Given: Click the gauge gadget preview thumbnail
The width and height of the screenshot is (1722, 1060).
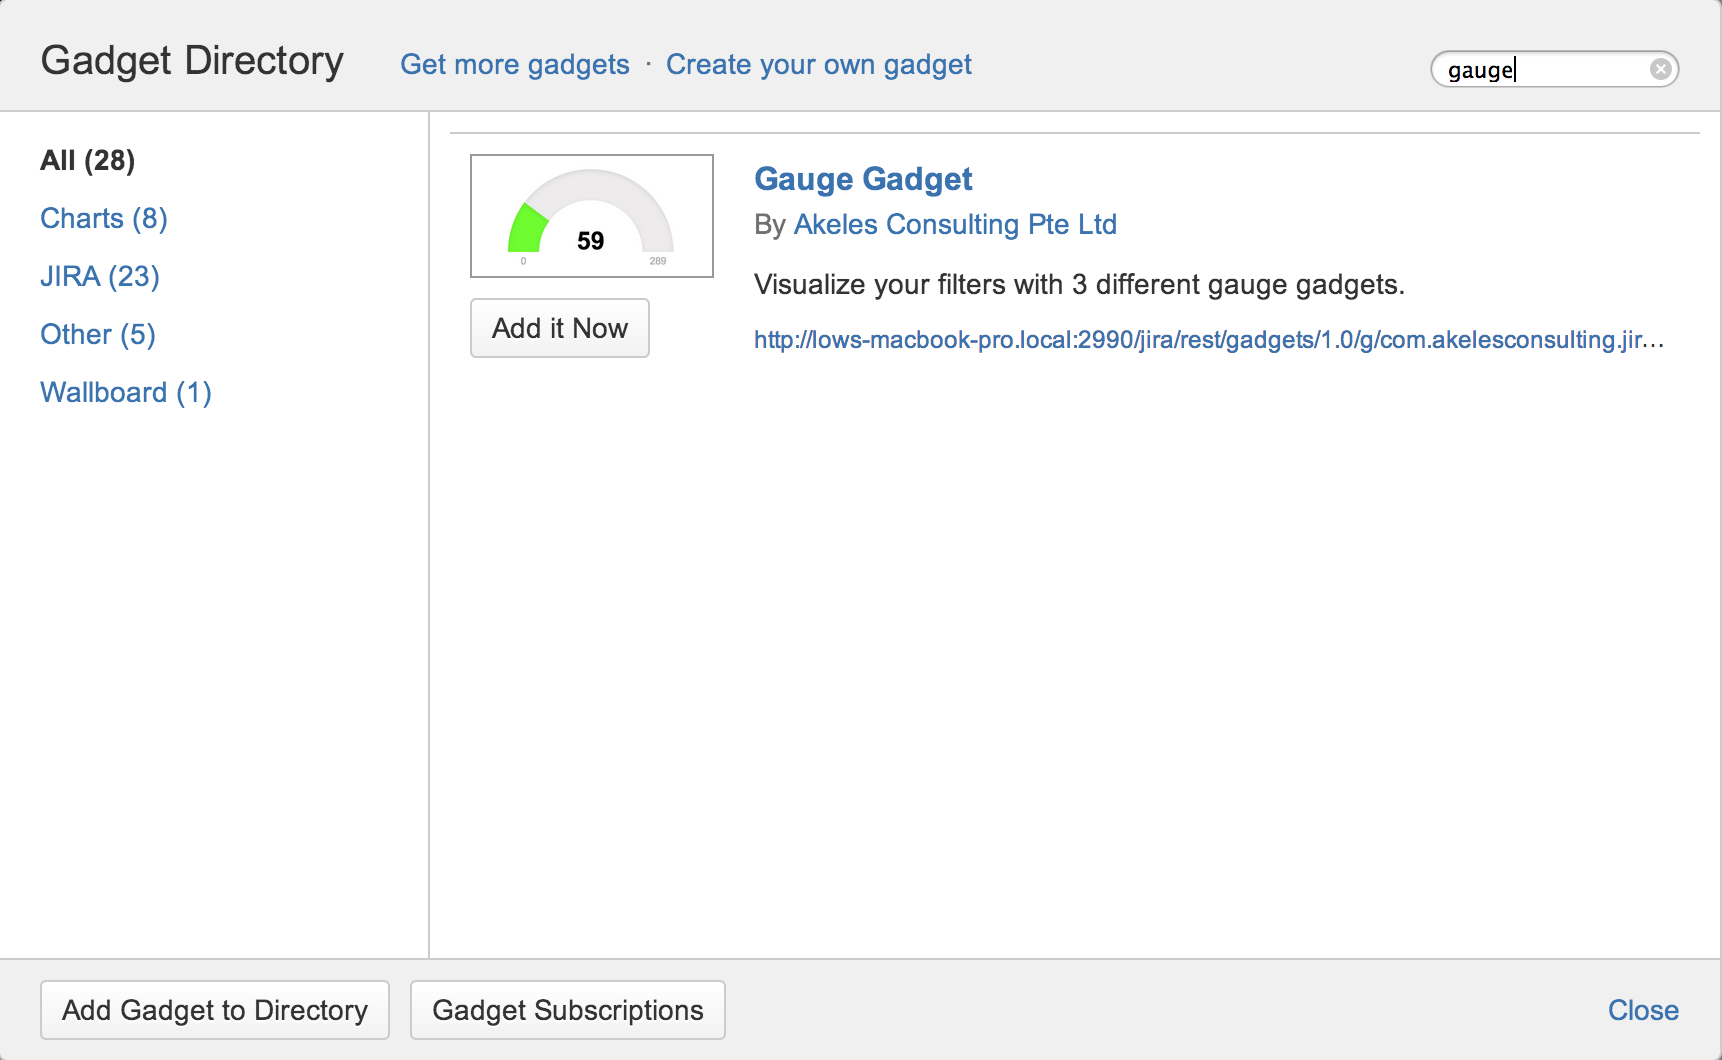Looking at the screenshot, I should click(x=591, y=216).
